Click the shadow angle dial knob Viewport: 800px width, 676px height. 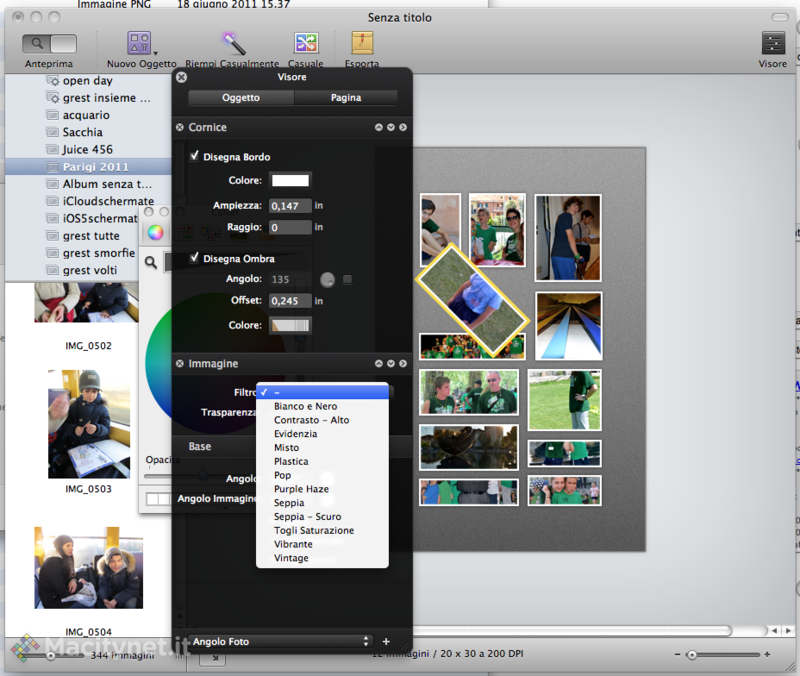(x=328, y=280)
